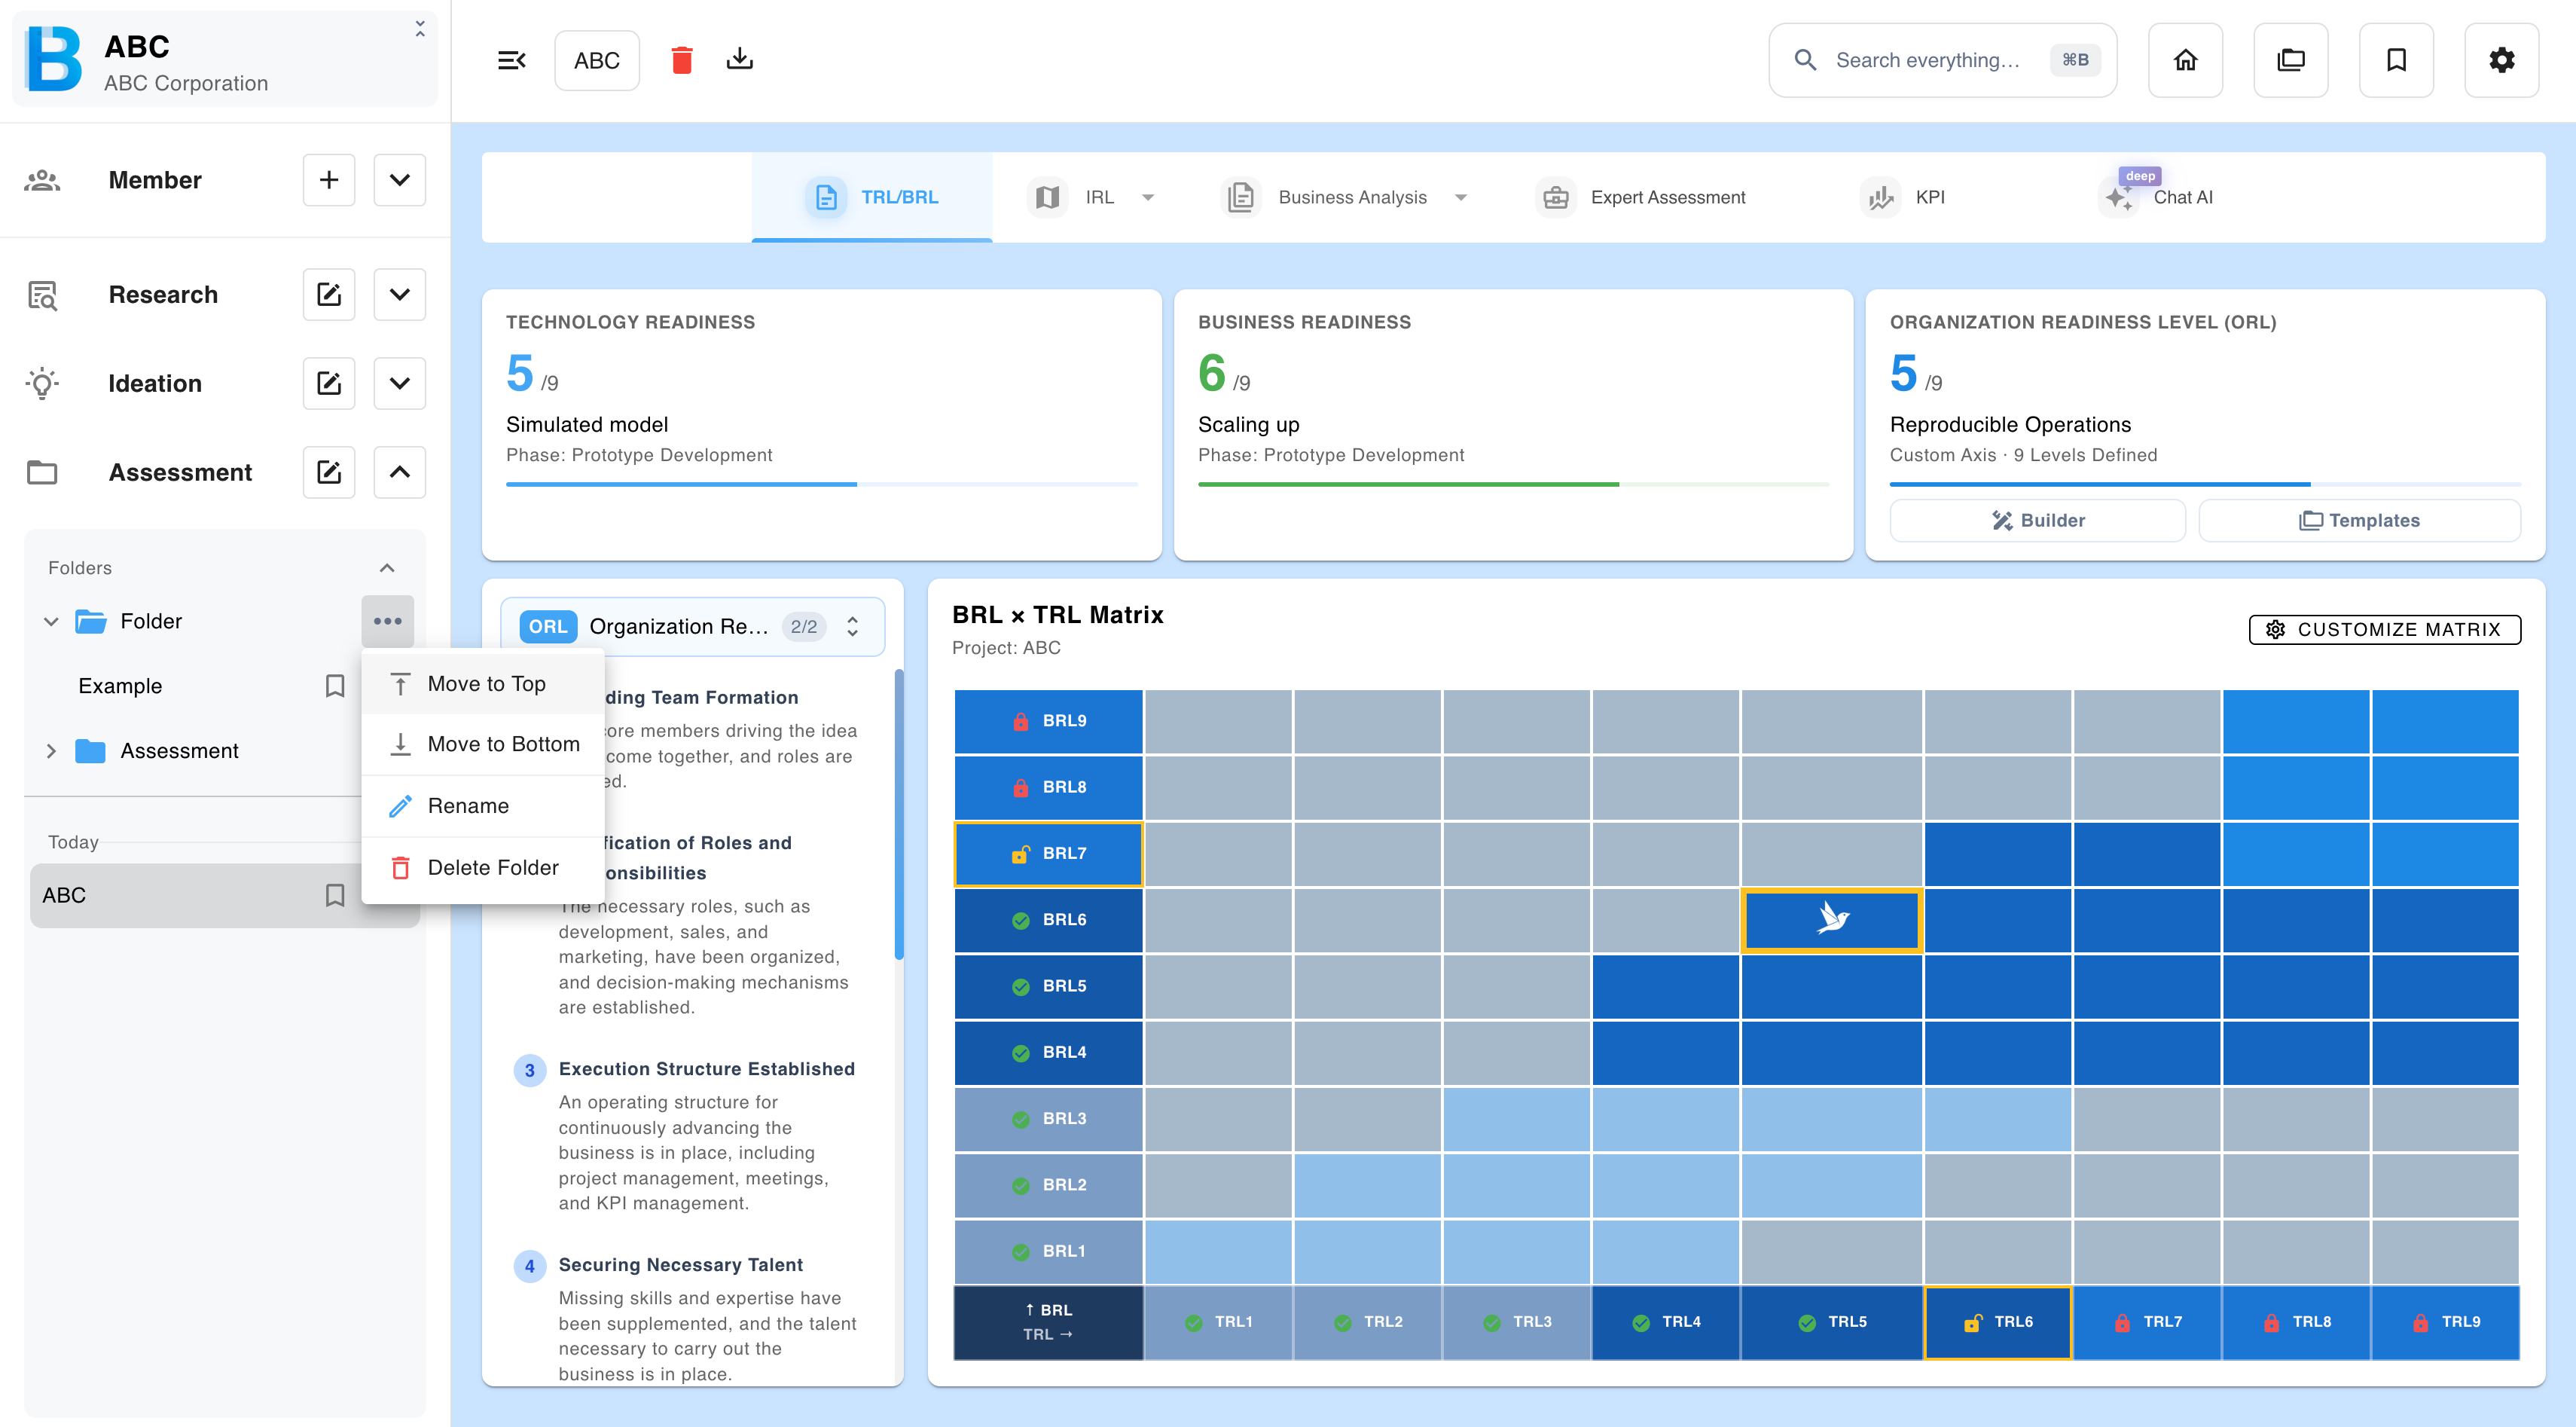The image size is (2576, 1427).
Task: Click the Ideation lightbulb icon
Action: 42,383
